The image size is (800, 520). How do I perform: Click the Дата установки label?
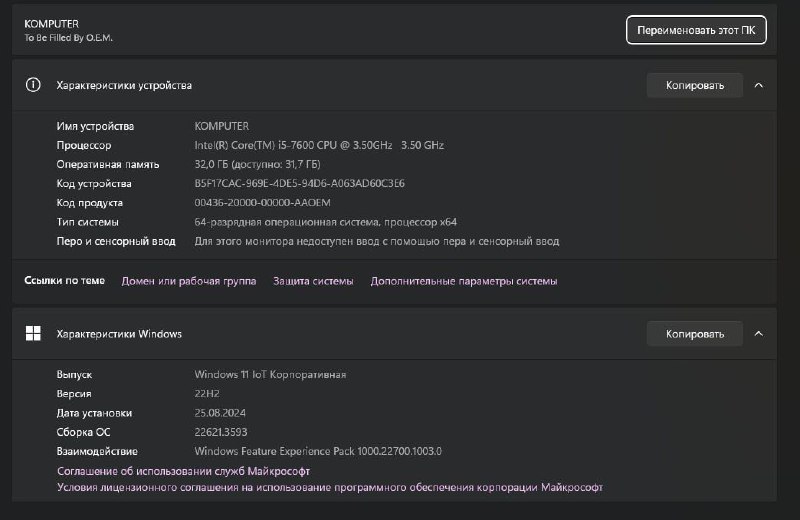pyautogui.click(x=94, y=413)
